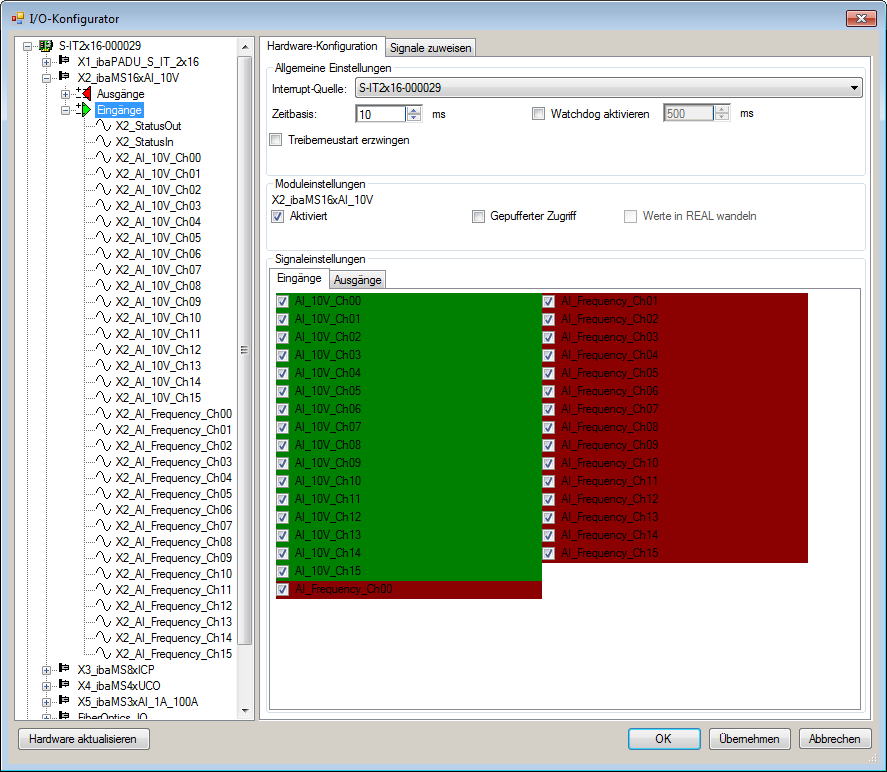
Task: Click the Zeitbasis value input field
Action: coord(380,114)
